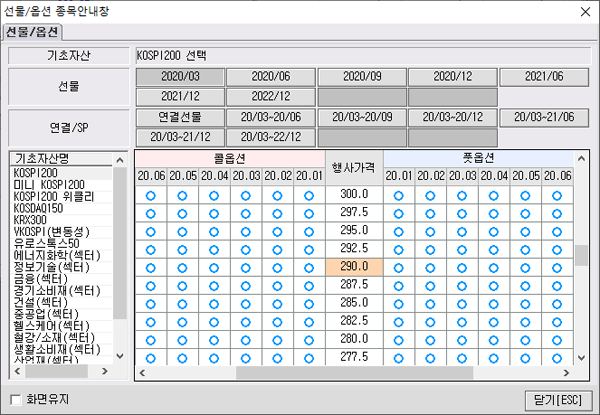
Task: Select put option 20.04 circle at strike 292.5
Action: coord(493,249)
